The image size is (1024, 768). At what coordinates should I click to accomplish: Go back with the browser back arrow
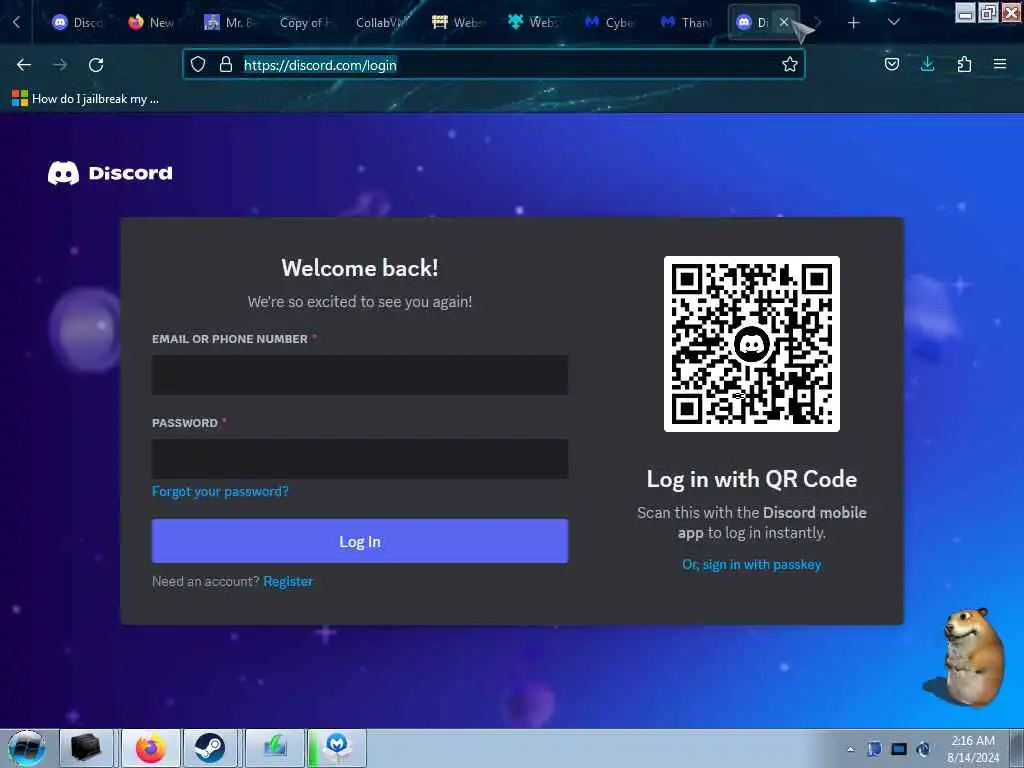pyautogui.click(x=24, y=65)
